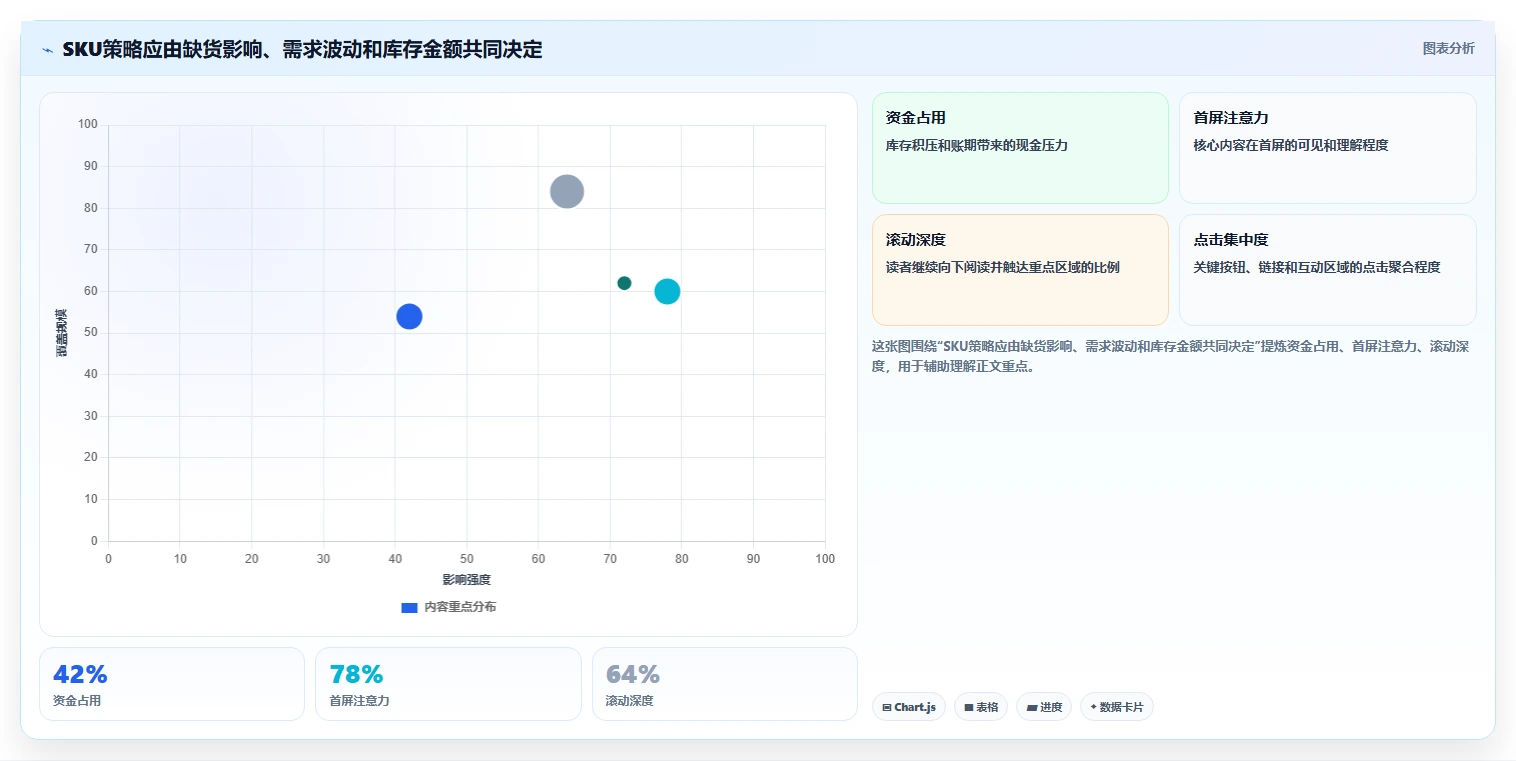Click the 覆盖规模 y-axis title
Image resolution: width=1516 pixels, height=761 pixels.
click(x=62, y=333)
